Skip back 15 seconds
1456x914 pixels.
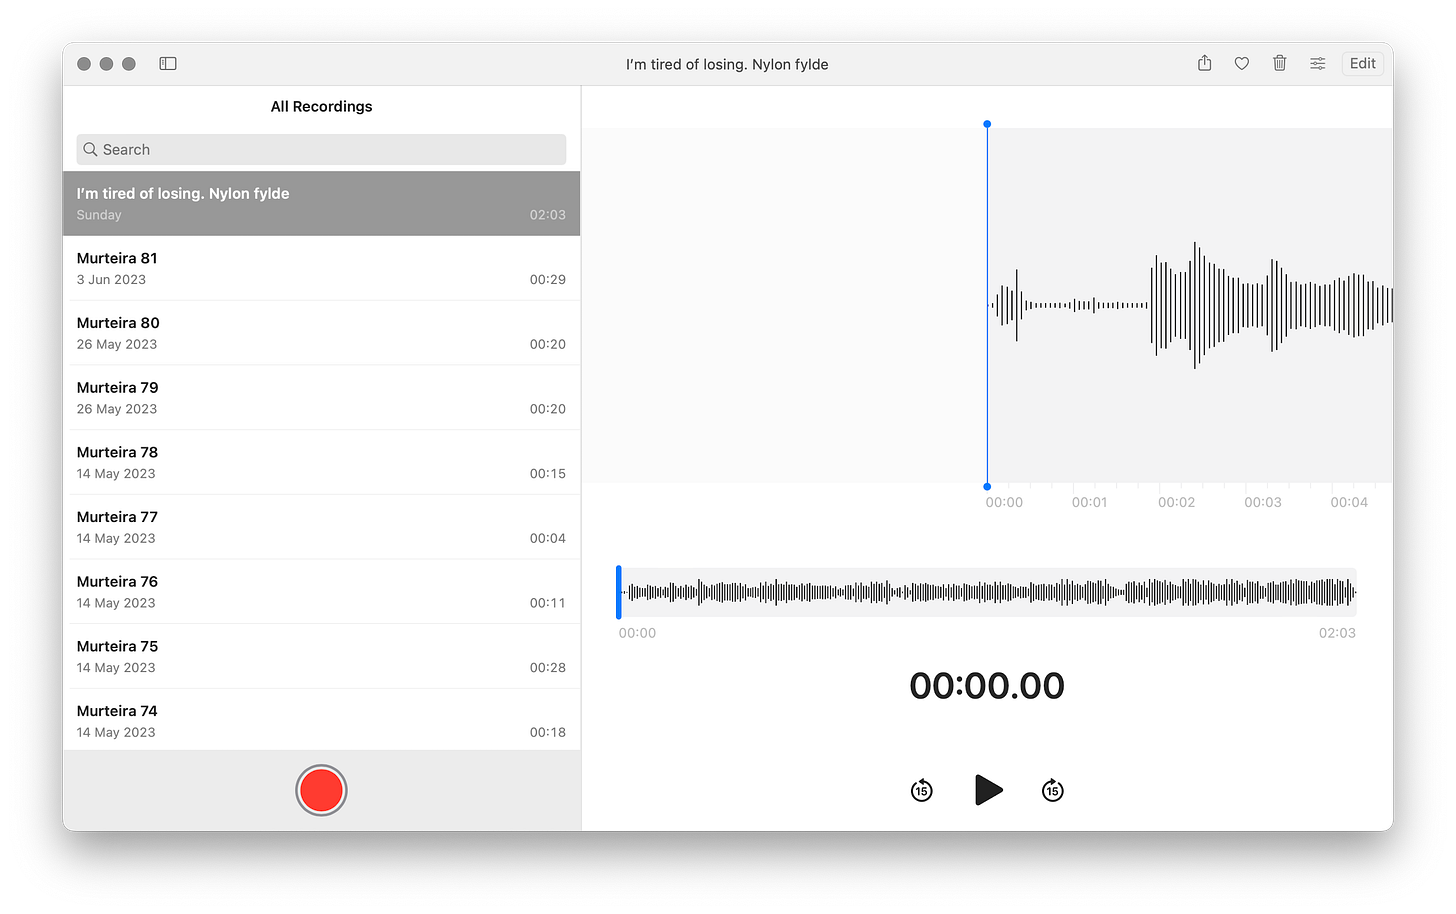point(922,790)
